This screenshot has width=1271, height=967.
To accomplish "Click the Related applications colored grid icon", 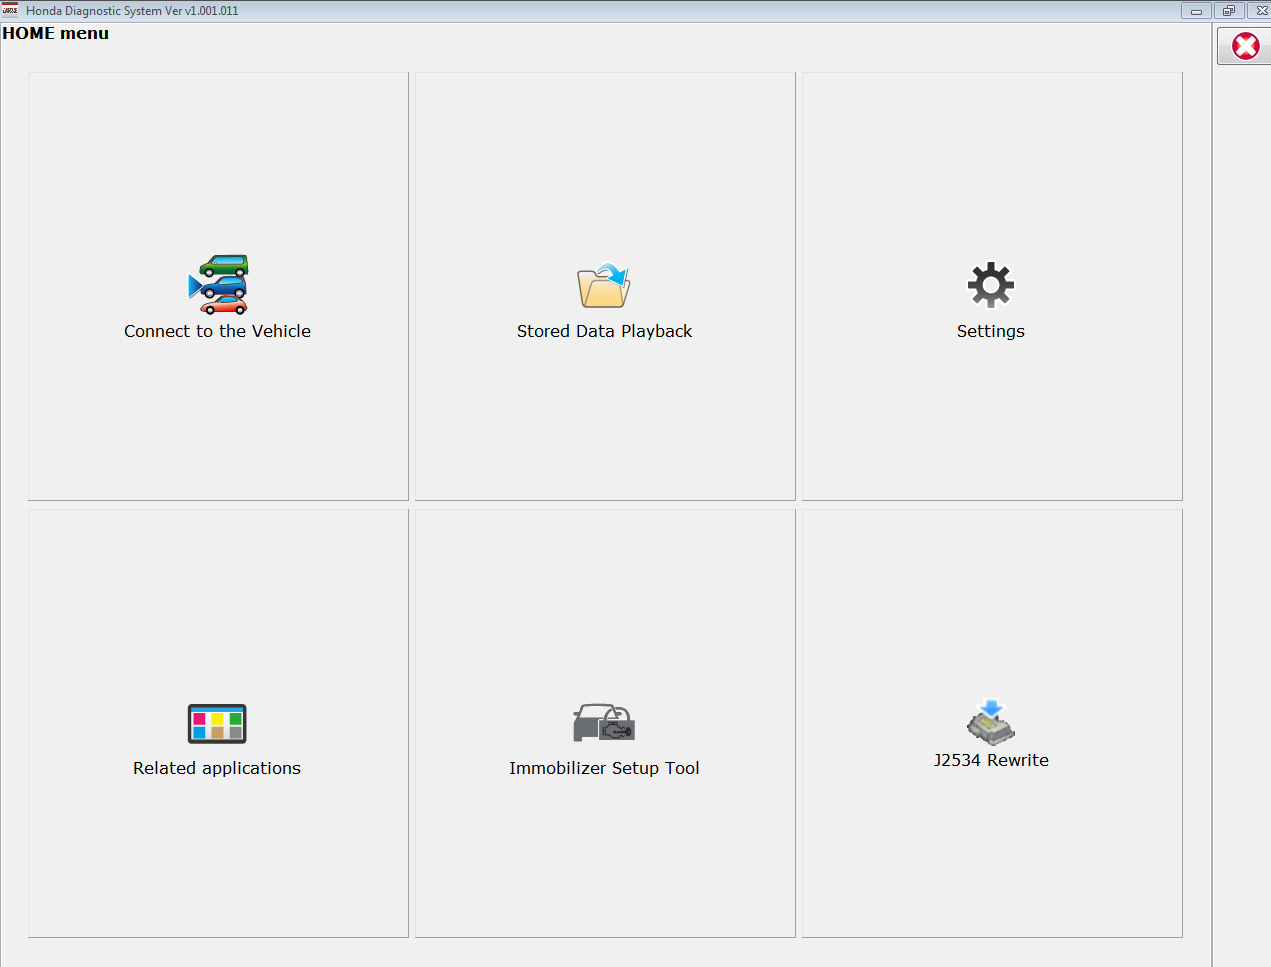I will click(x=217, y=723).
